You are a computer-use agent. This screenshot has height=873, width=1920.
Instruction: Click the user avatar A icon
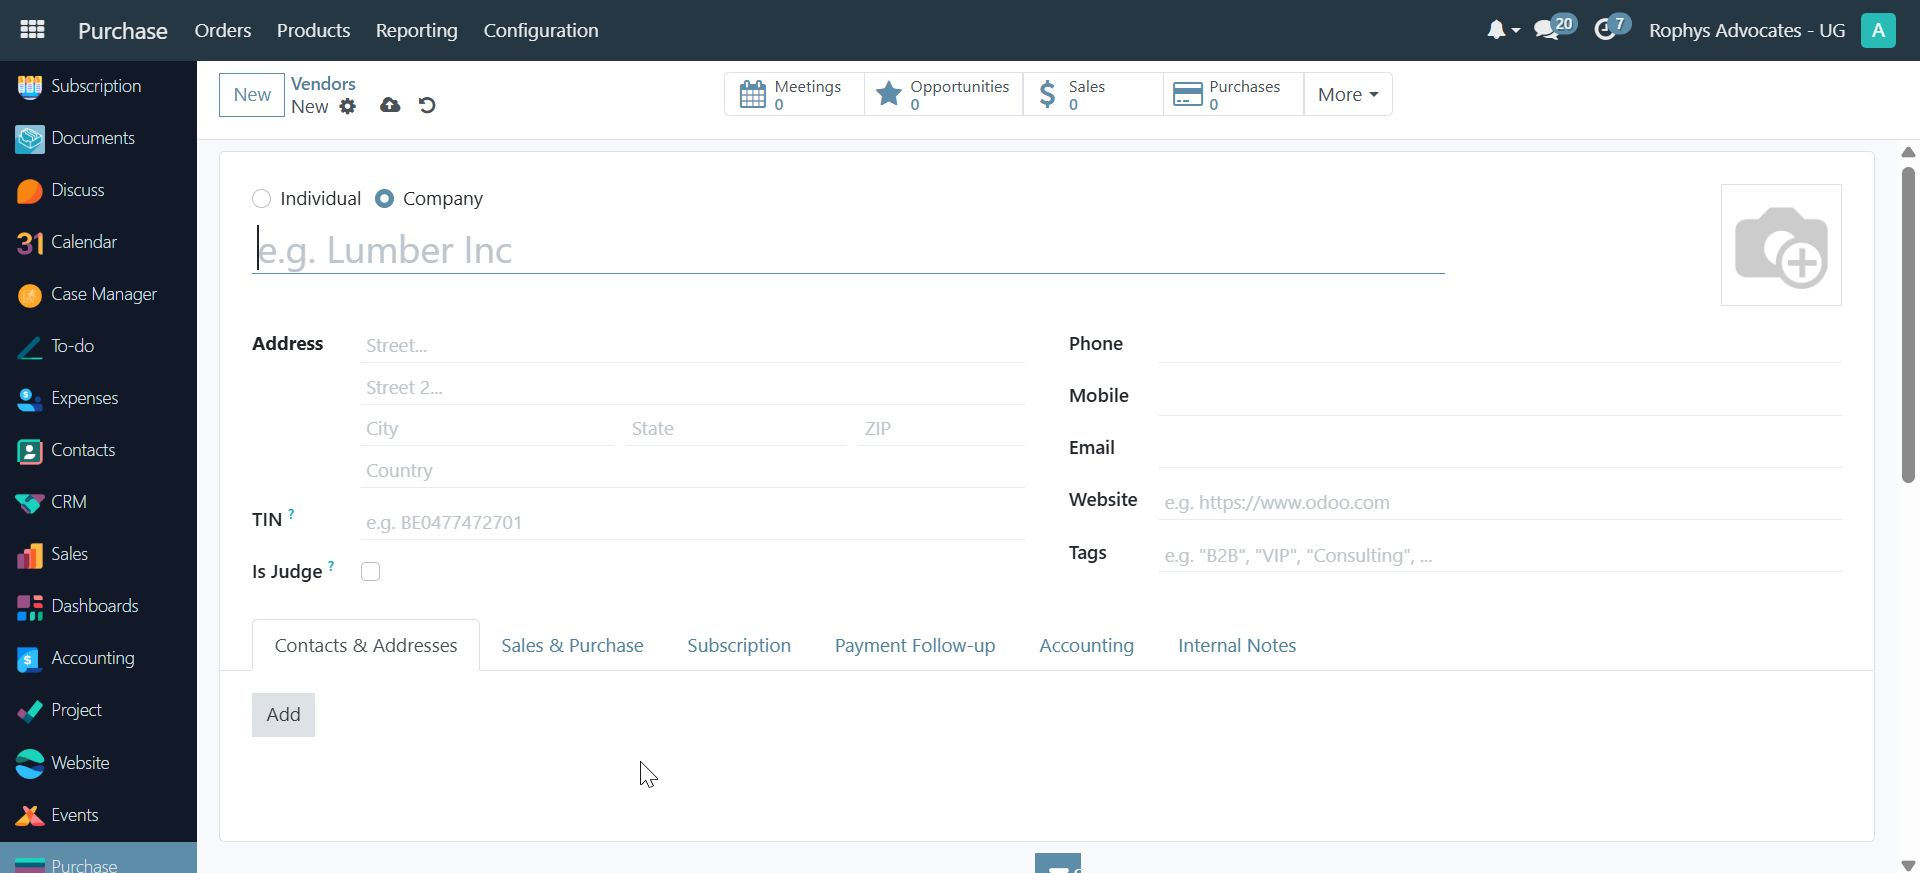1878,30
